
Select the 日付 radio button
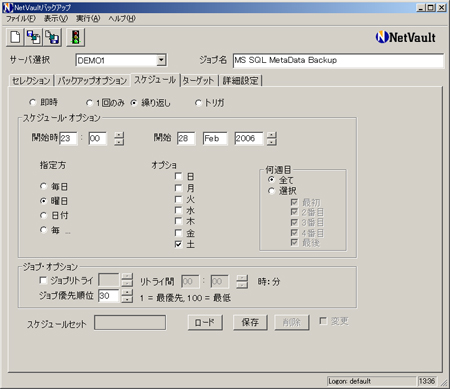tap(43, 215)
